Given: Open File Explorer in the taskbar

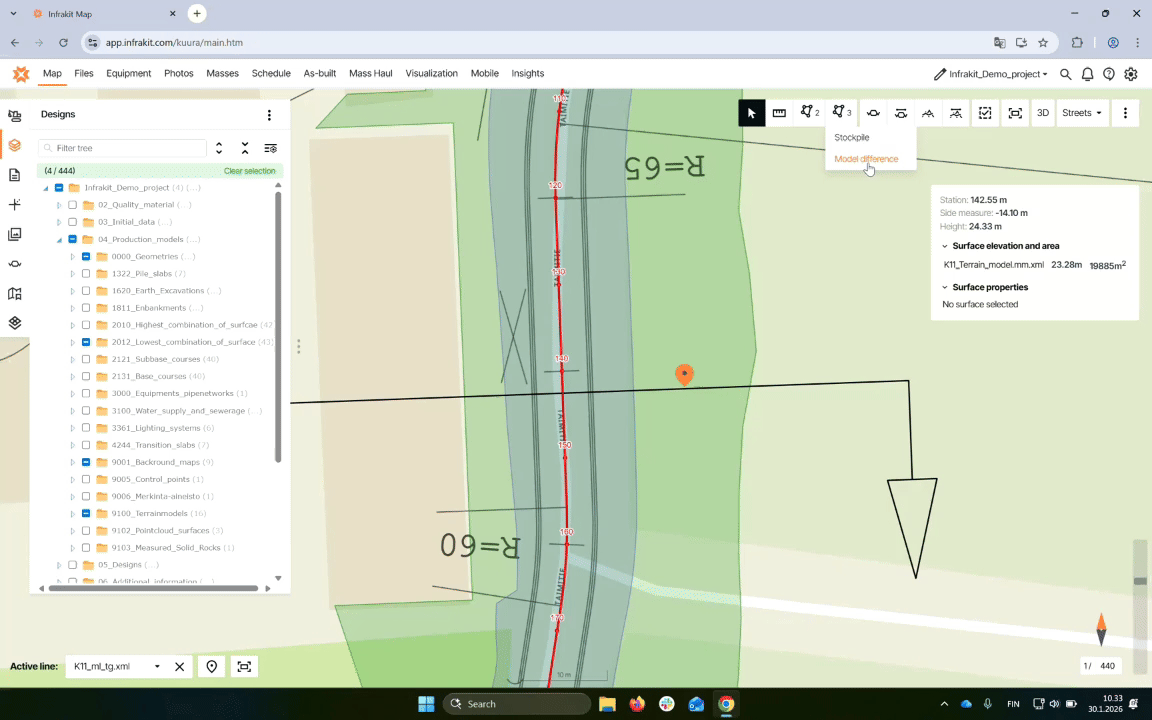Looking at the screenshot, I should click(607, 704).
